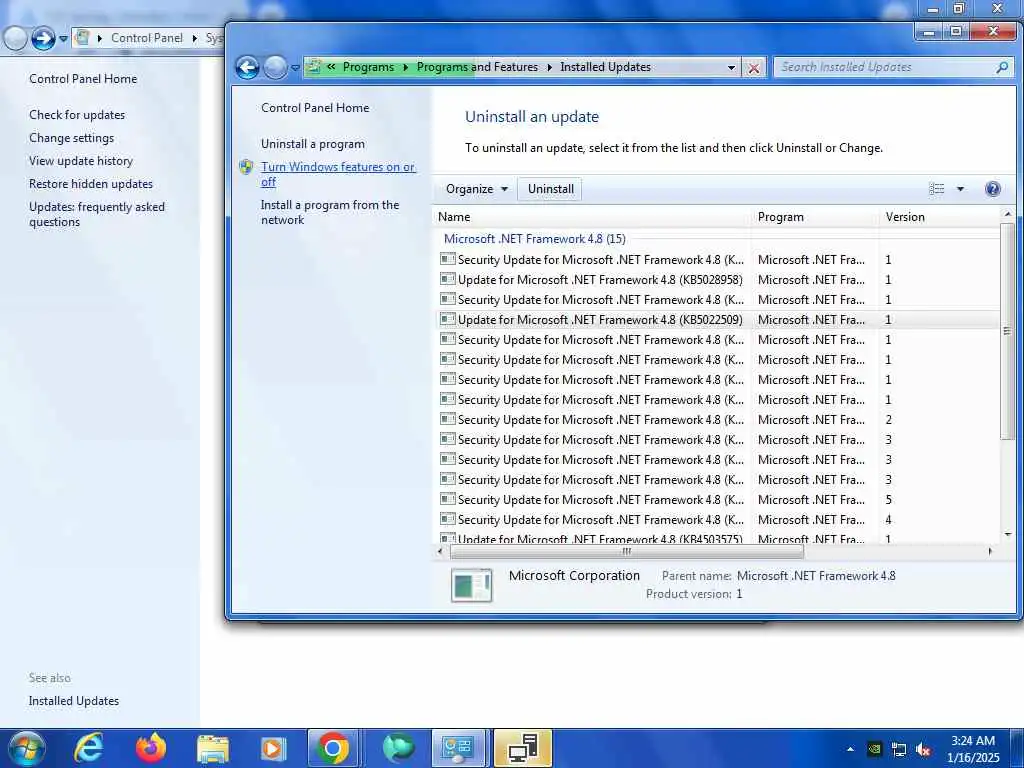Click the network tray icon
The image size is (1024, 768).
point(899,750)
